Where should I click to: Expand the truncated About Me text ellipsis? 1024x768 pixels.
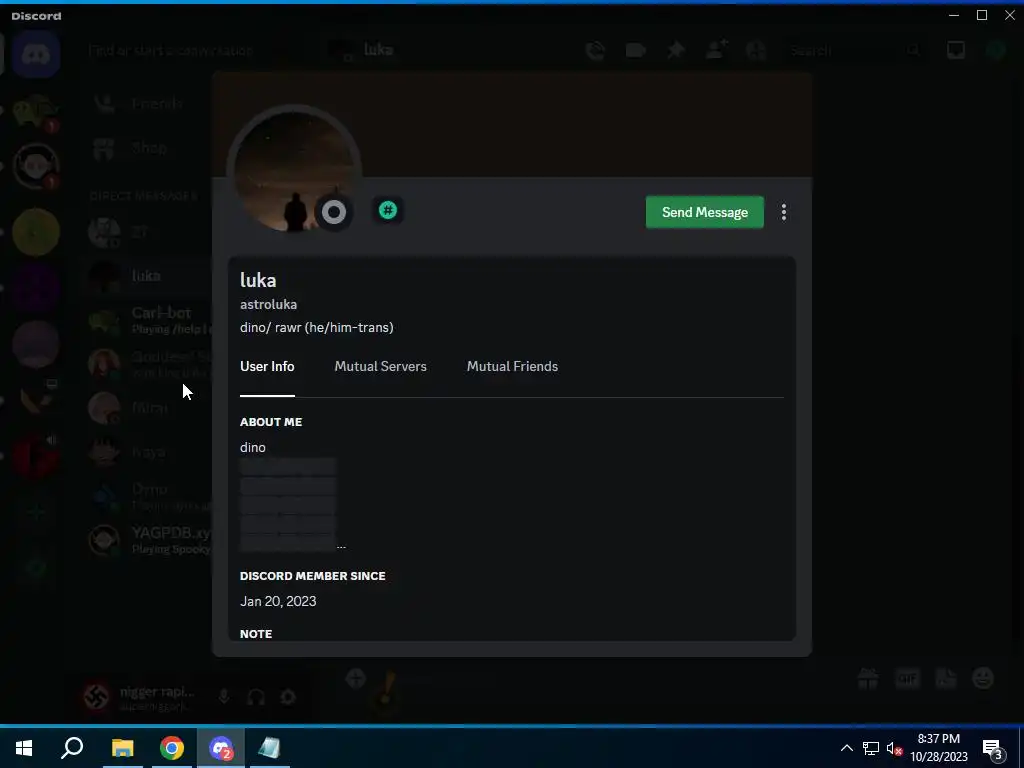341,546
